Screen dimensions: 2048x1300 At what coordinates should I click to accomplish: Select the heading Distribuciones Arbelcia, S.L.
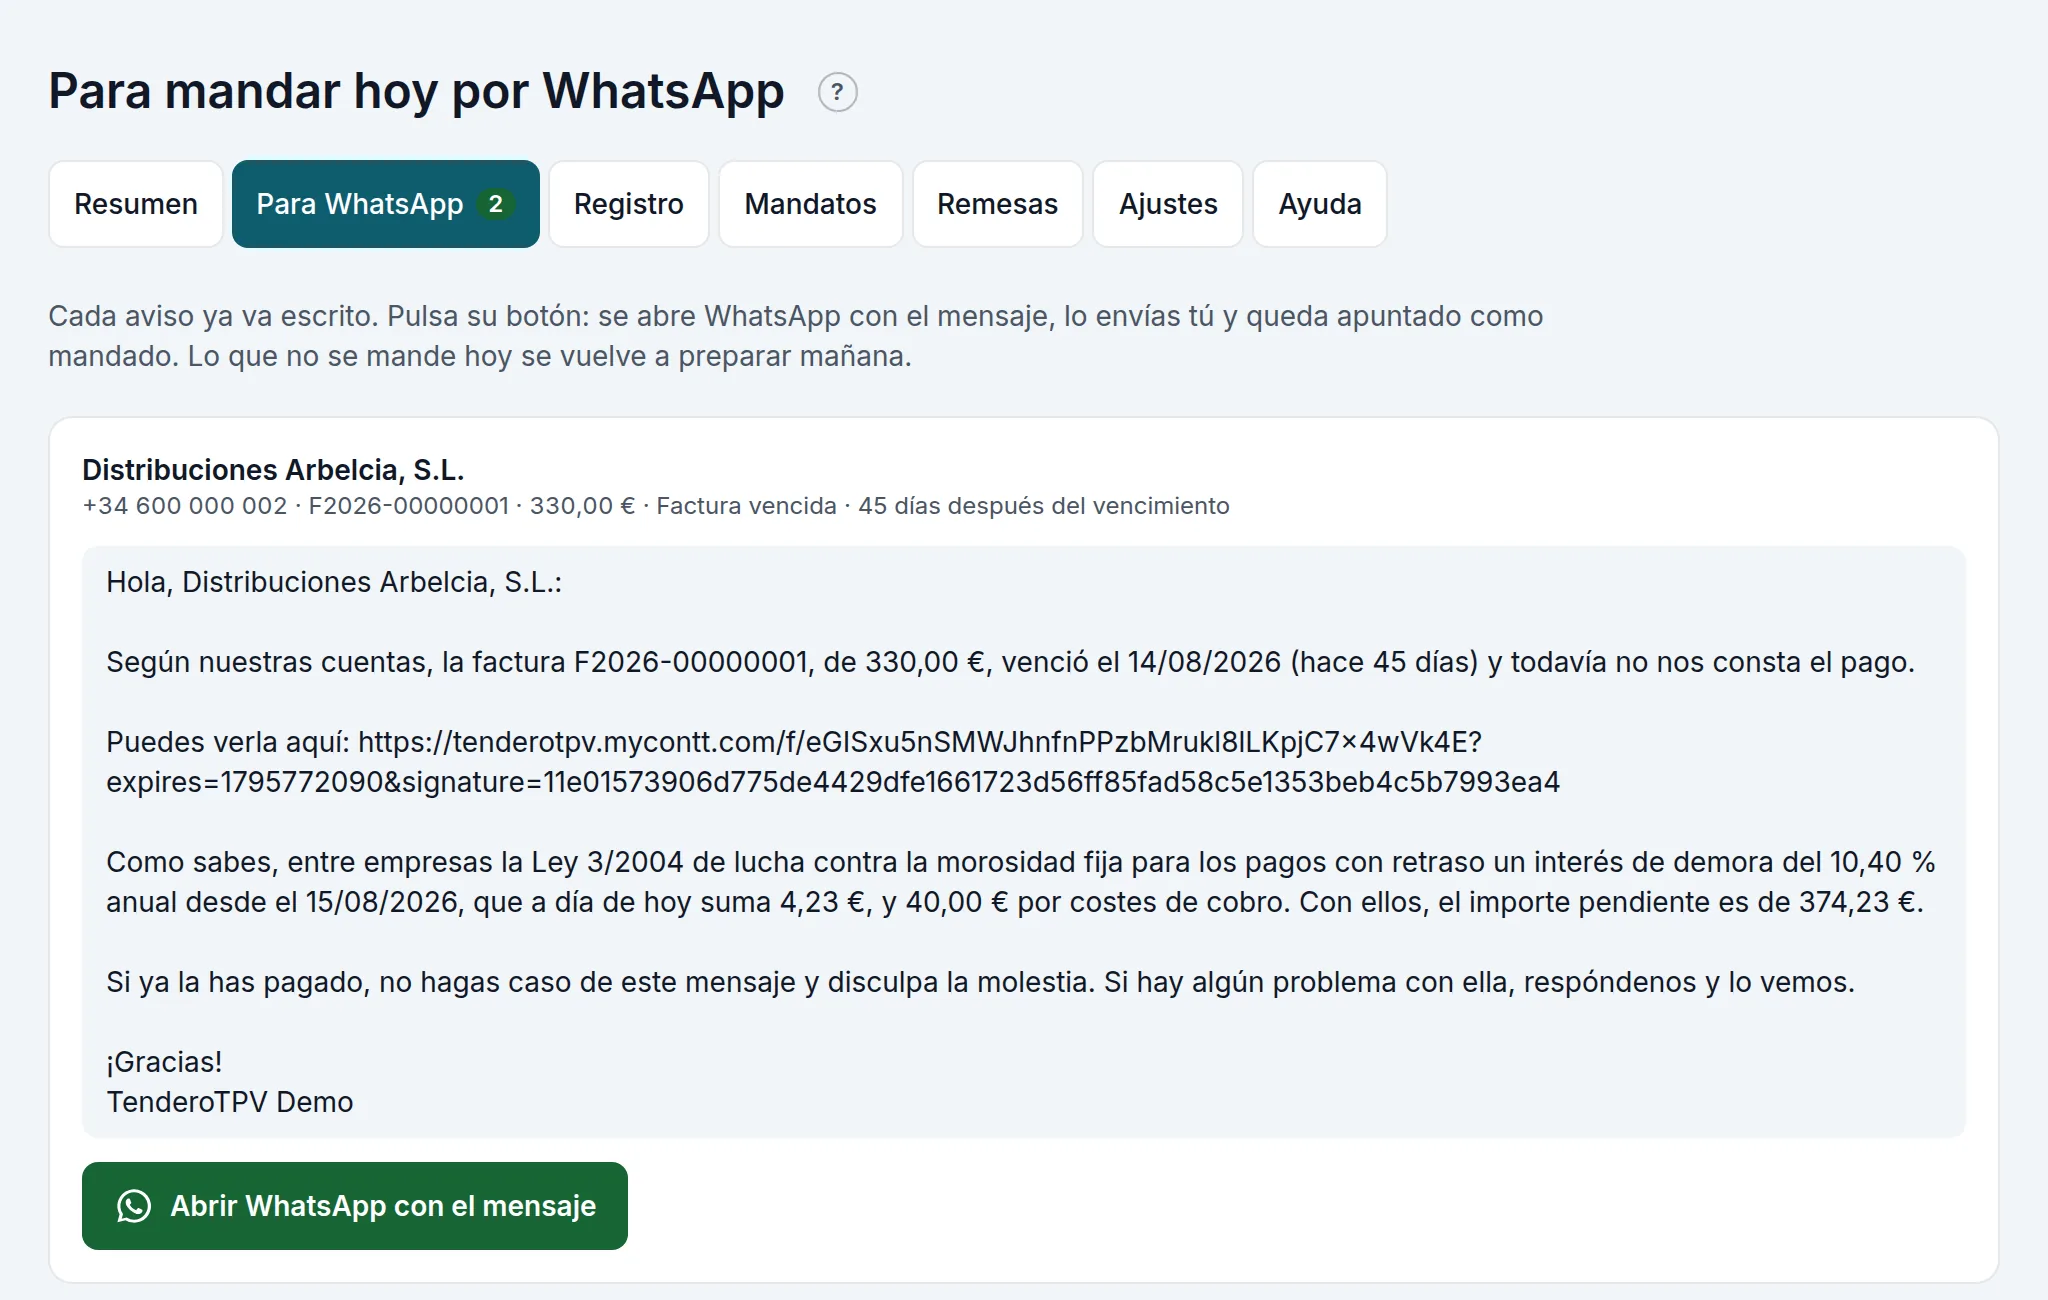273,469
